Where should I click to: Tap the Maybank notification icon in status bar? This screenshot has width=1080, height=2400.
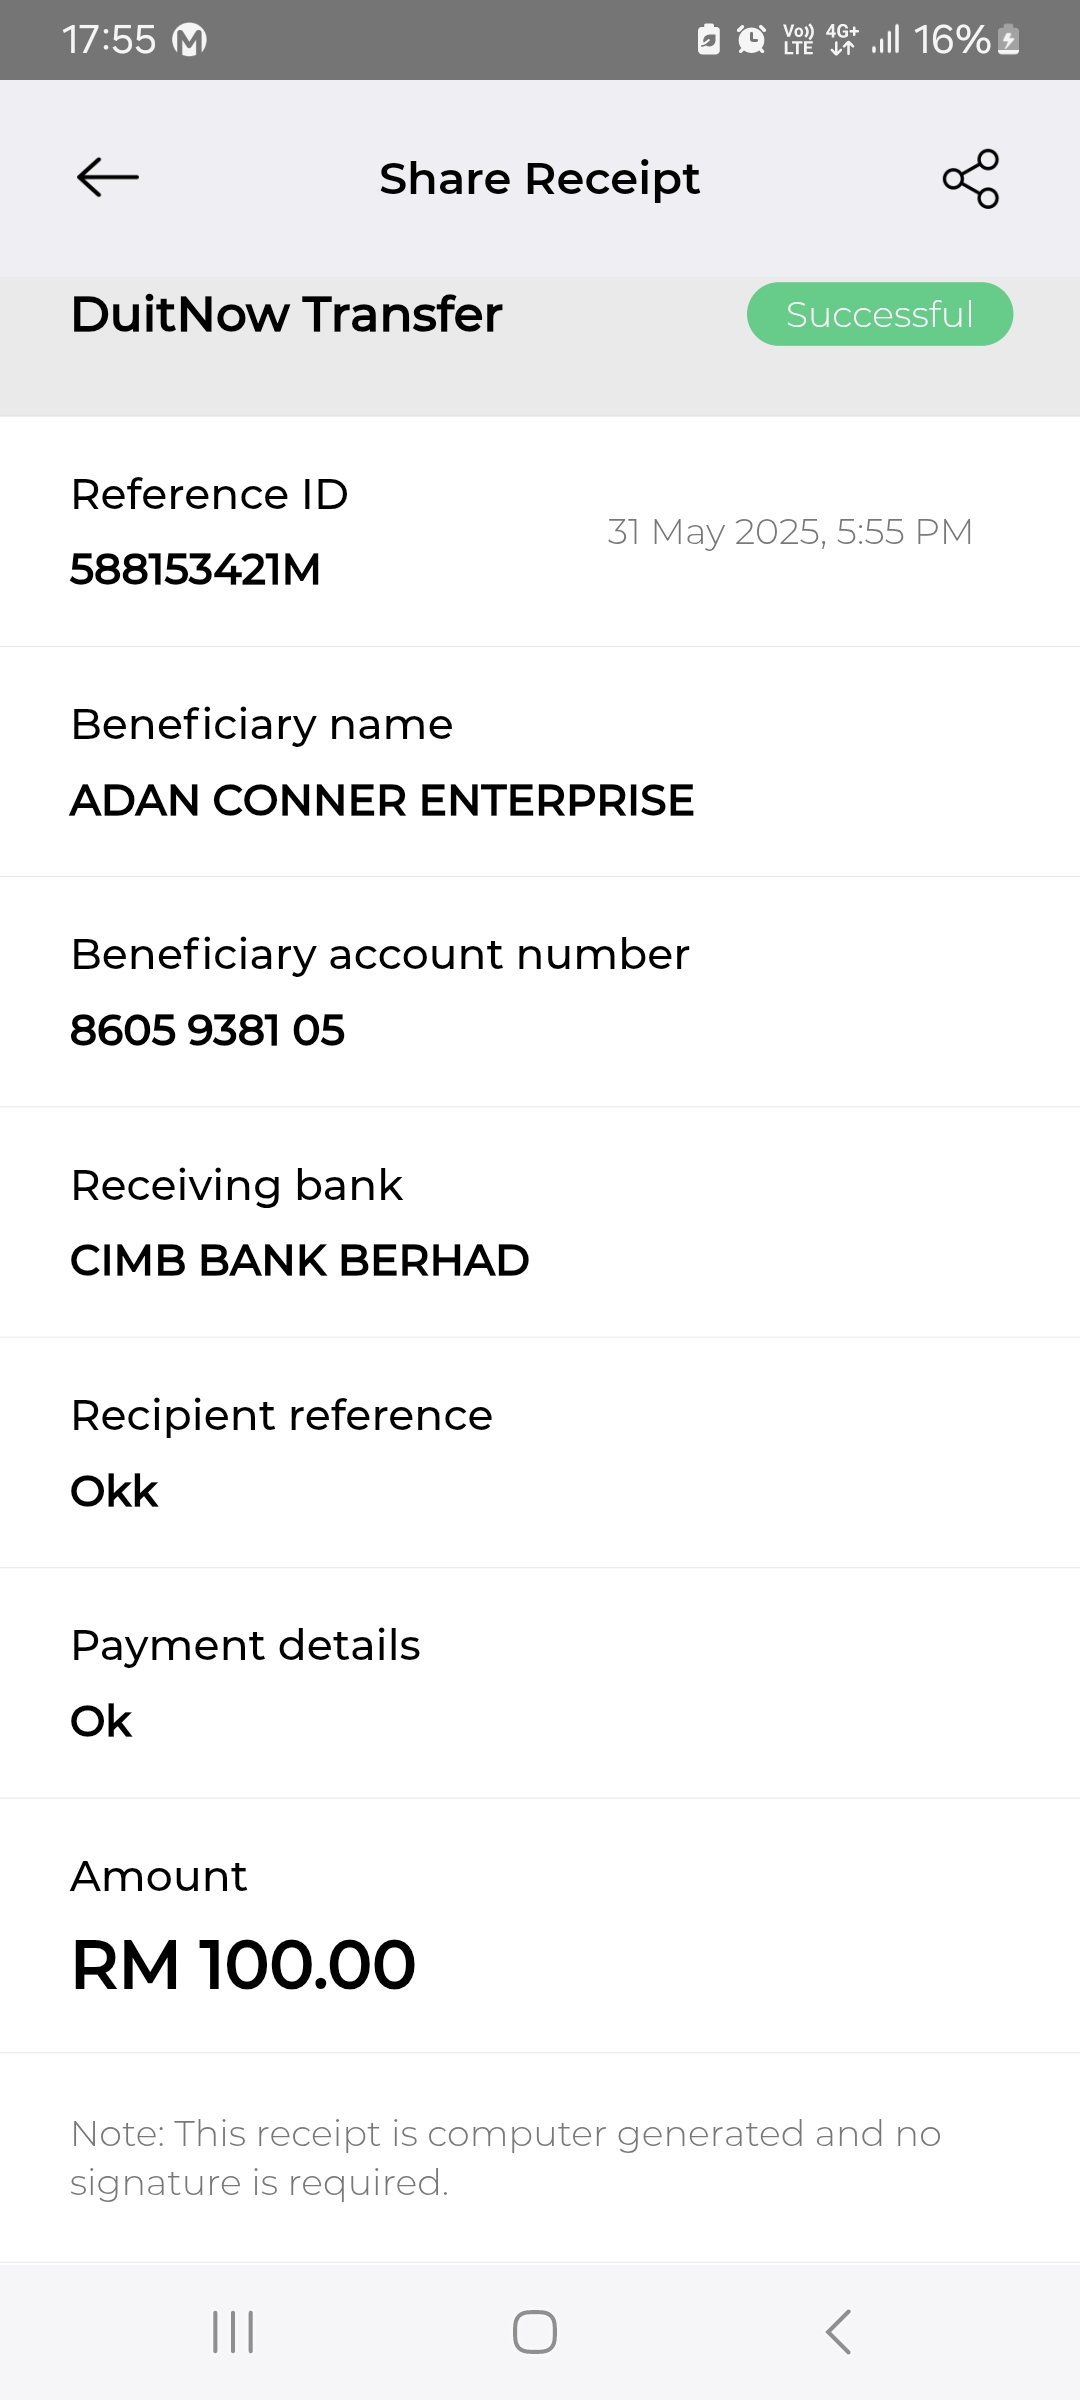coord(190,40)
